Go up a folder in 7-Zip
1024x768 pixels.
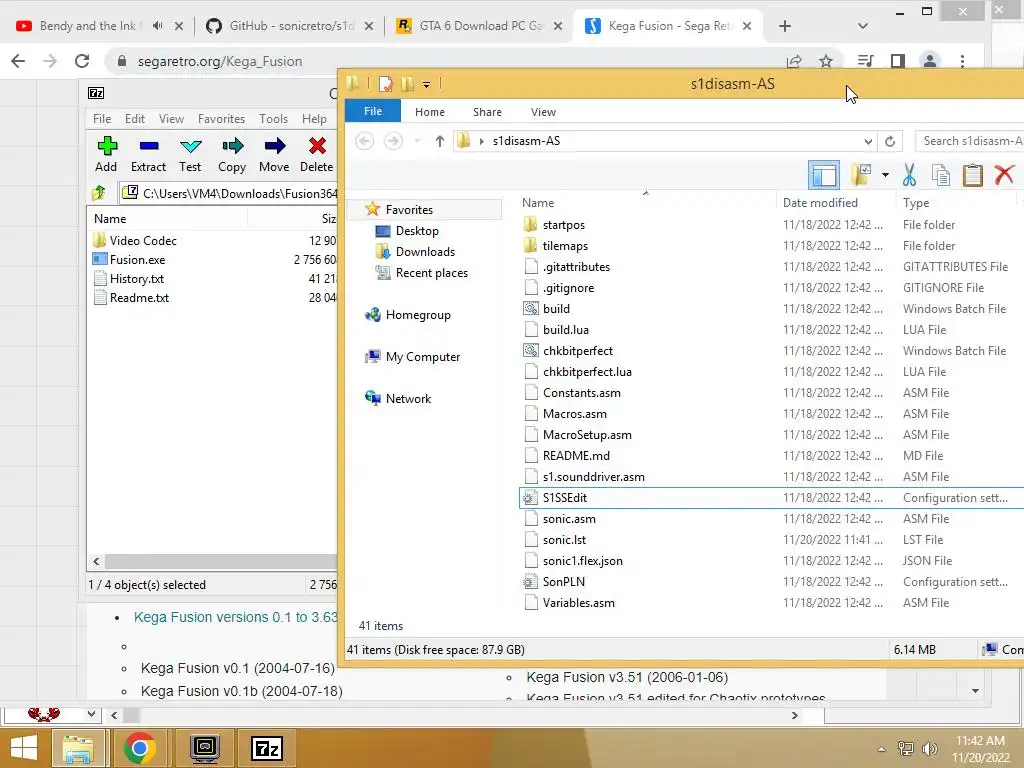(99, 193)
